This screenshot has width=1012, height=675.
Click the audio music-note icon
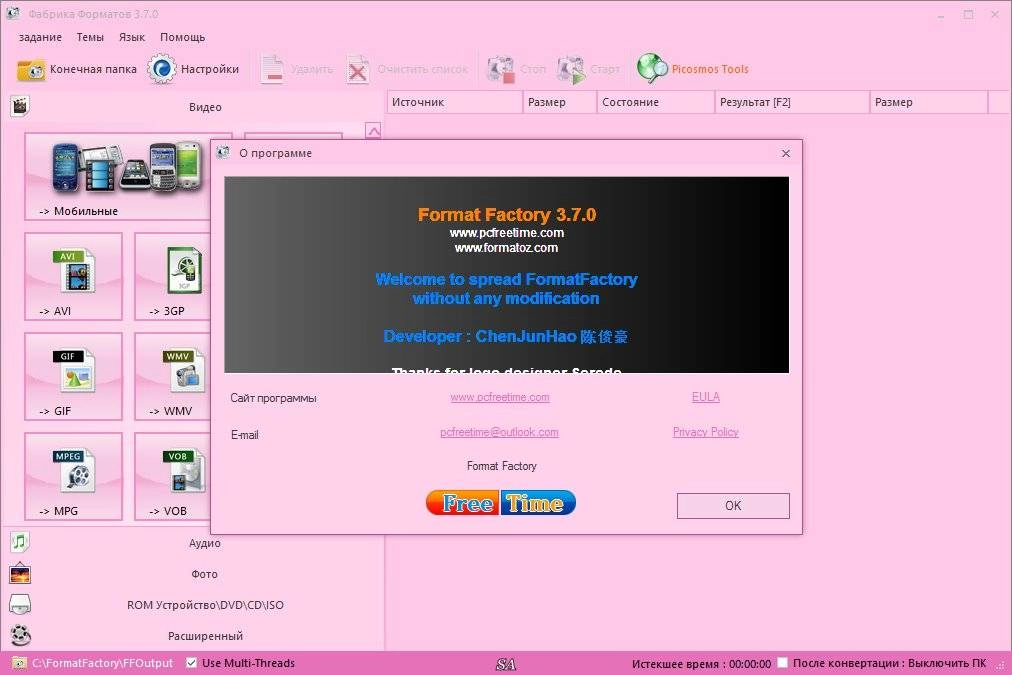20,542
